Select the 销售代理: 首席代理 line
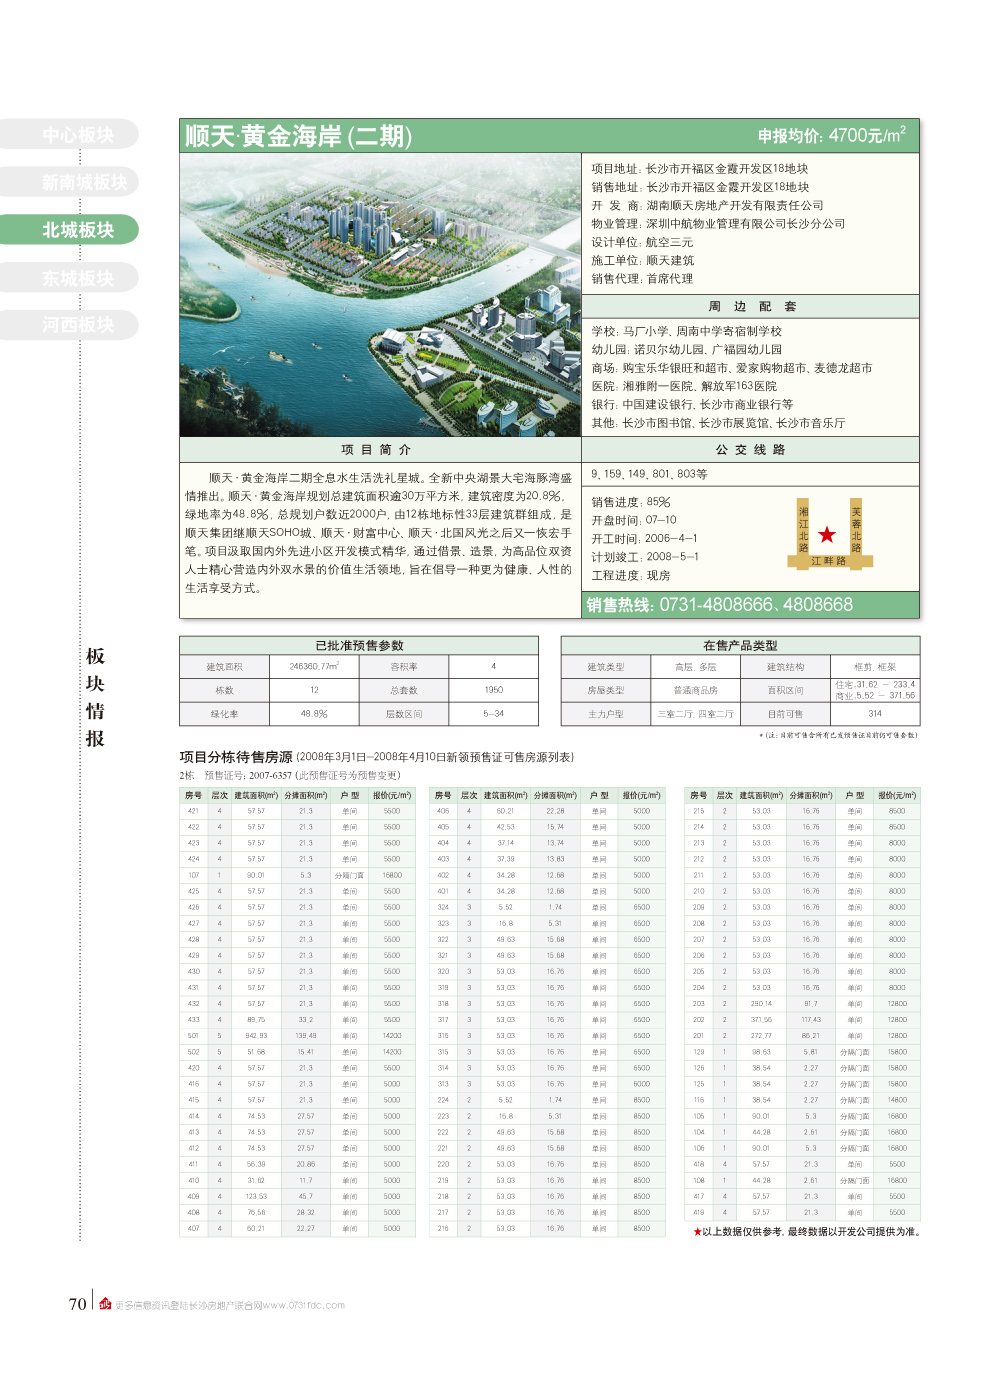The height and width of the screenshot is (1375, 1006). (642, 279)
